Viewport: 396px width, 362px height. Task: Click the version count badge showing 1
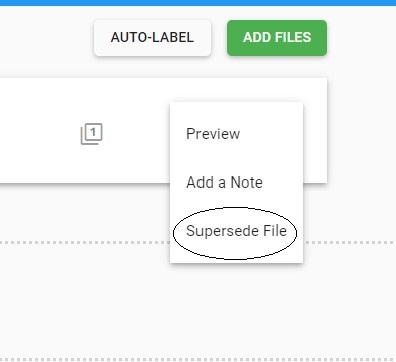(94, 132)
